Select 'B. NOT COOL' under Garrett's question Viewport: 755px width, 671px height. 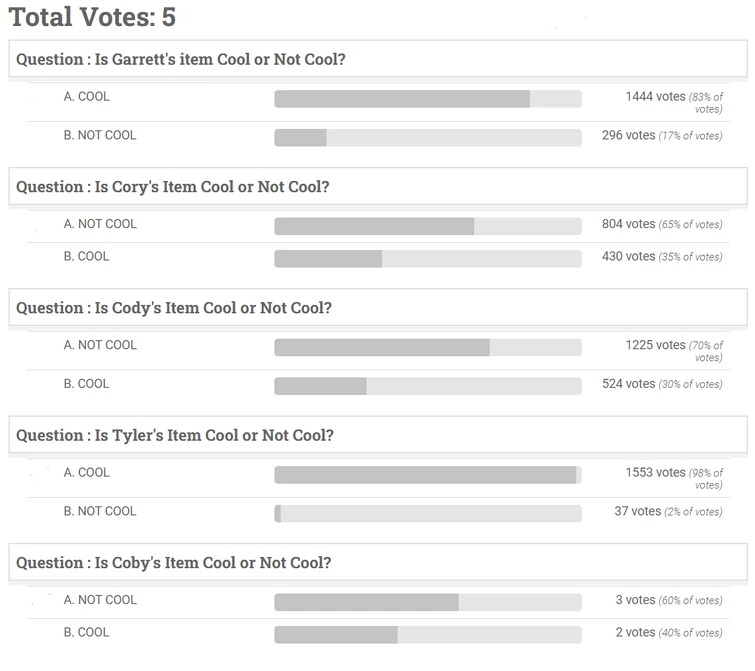[x=100, y=135]
